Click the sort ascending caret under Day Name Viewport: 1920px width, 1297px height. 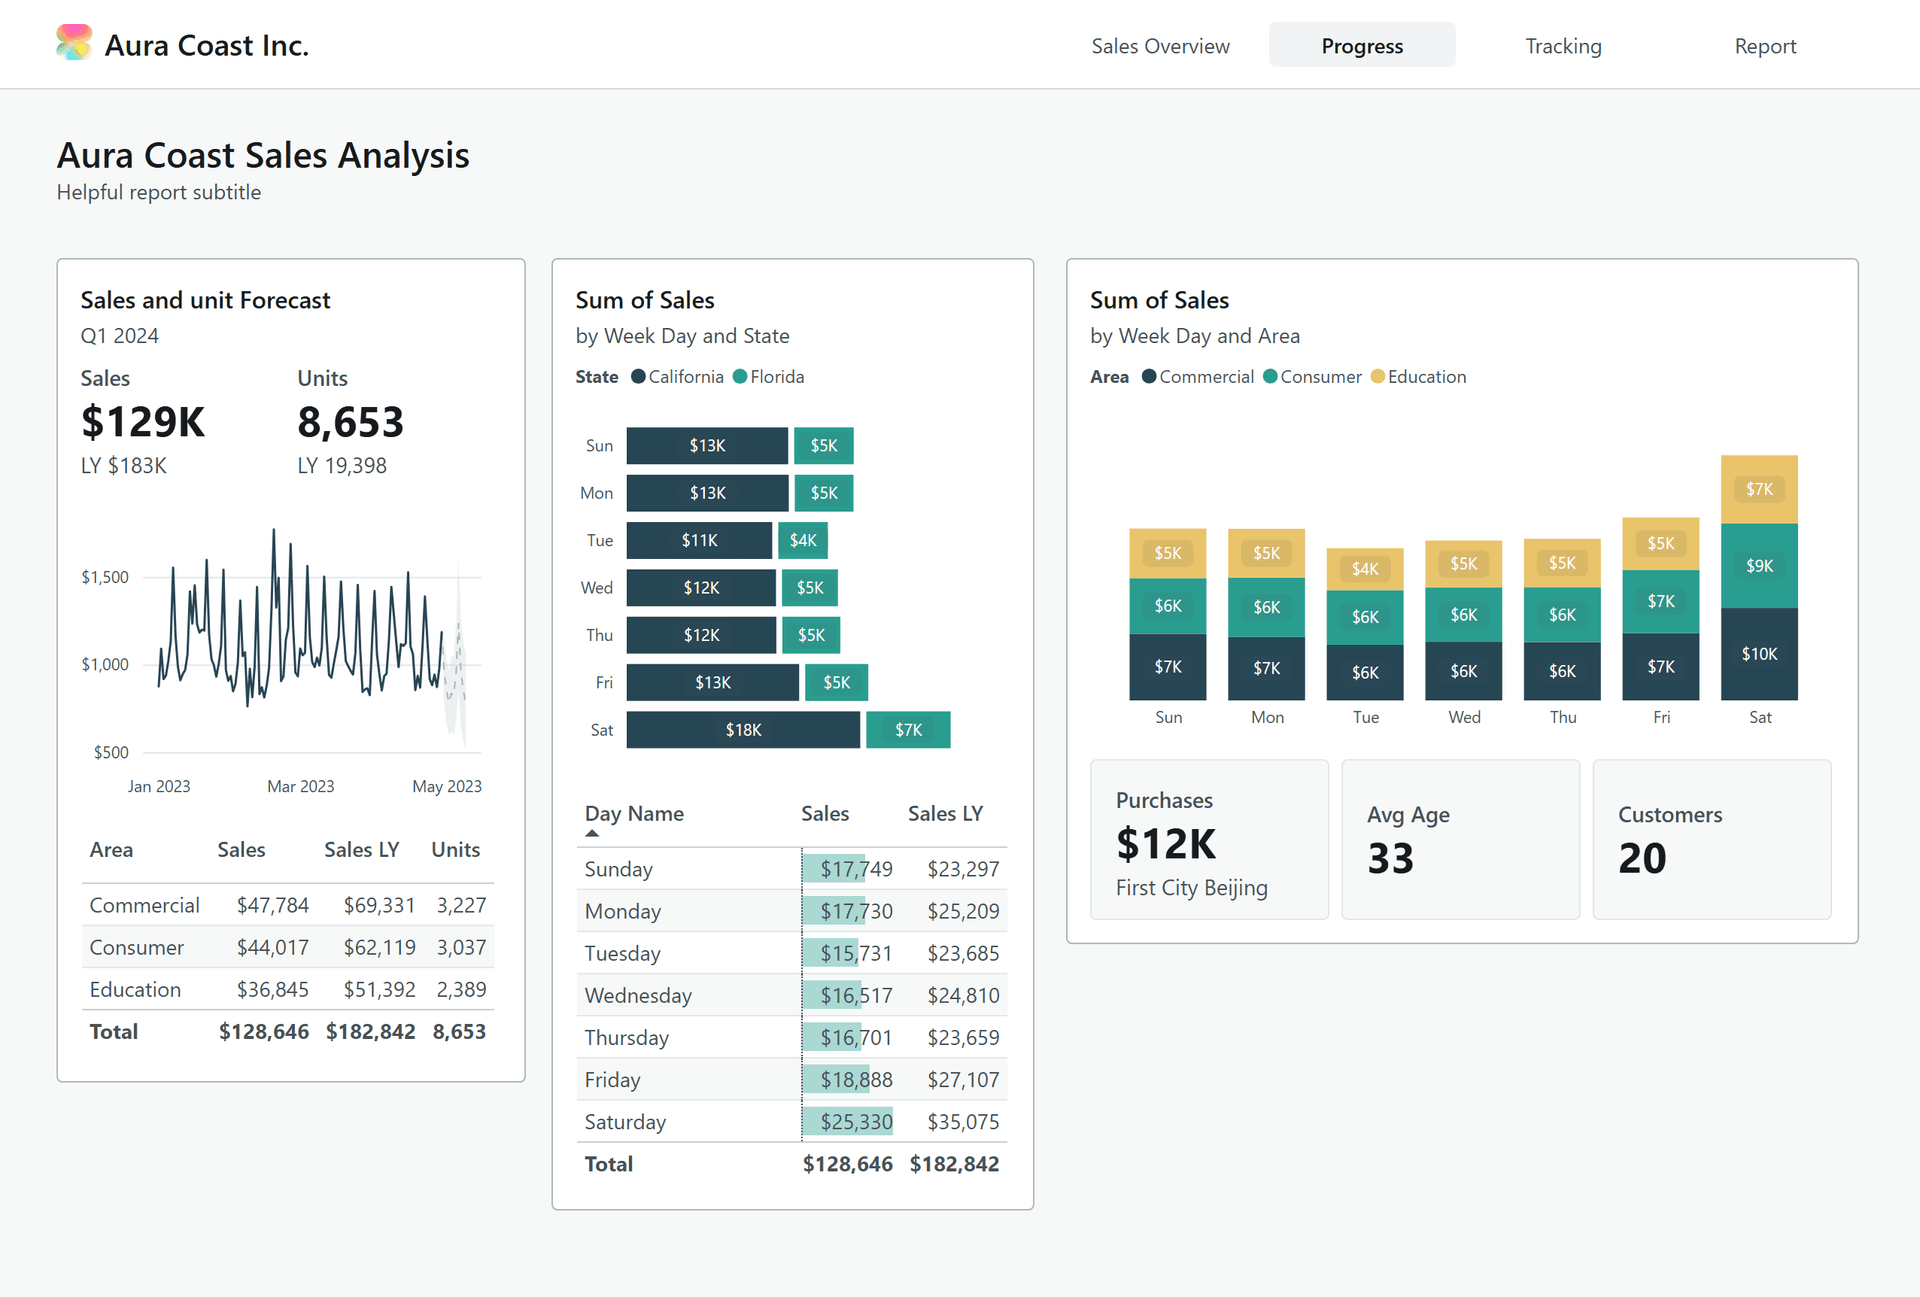point(592,831)
